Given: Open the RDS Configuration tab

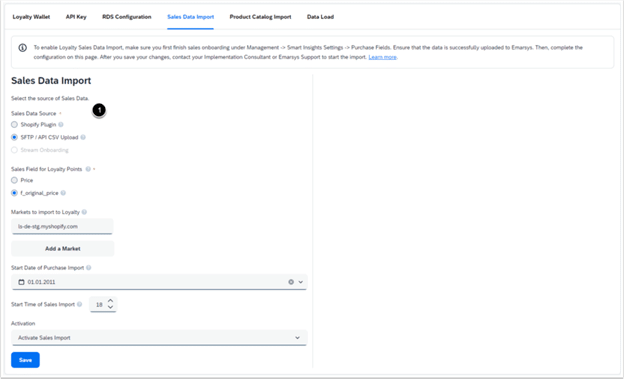Looking at the screenshot, I should coord(127,17).
